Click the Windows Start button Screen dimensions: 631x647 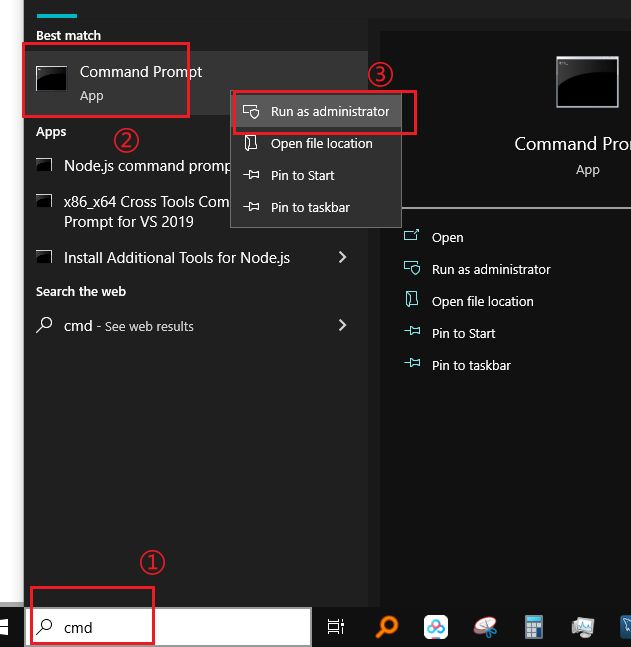6,627
